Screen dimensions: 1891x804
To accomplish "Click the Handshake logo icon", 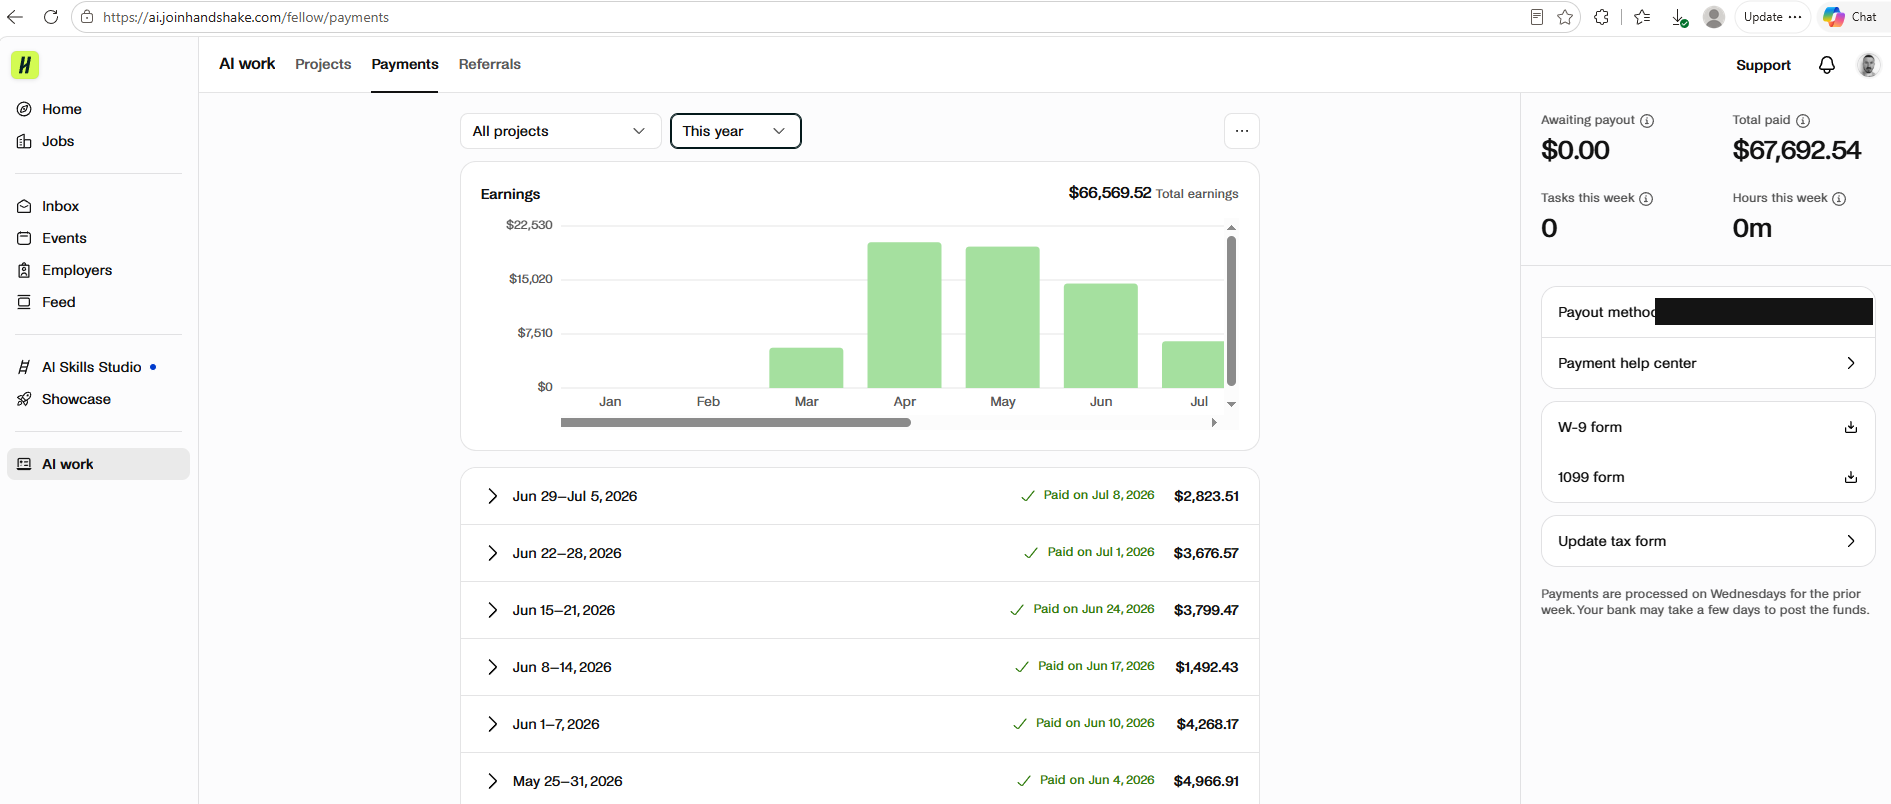I will [25, 65].
